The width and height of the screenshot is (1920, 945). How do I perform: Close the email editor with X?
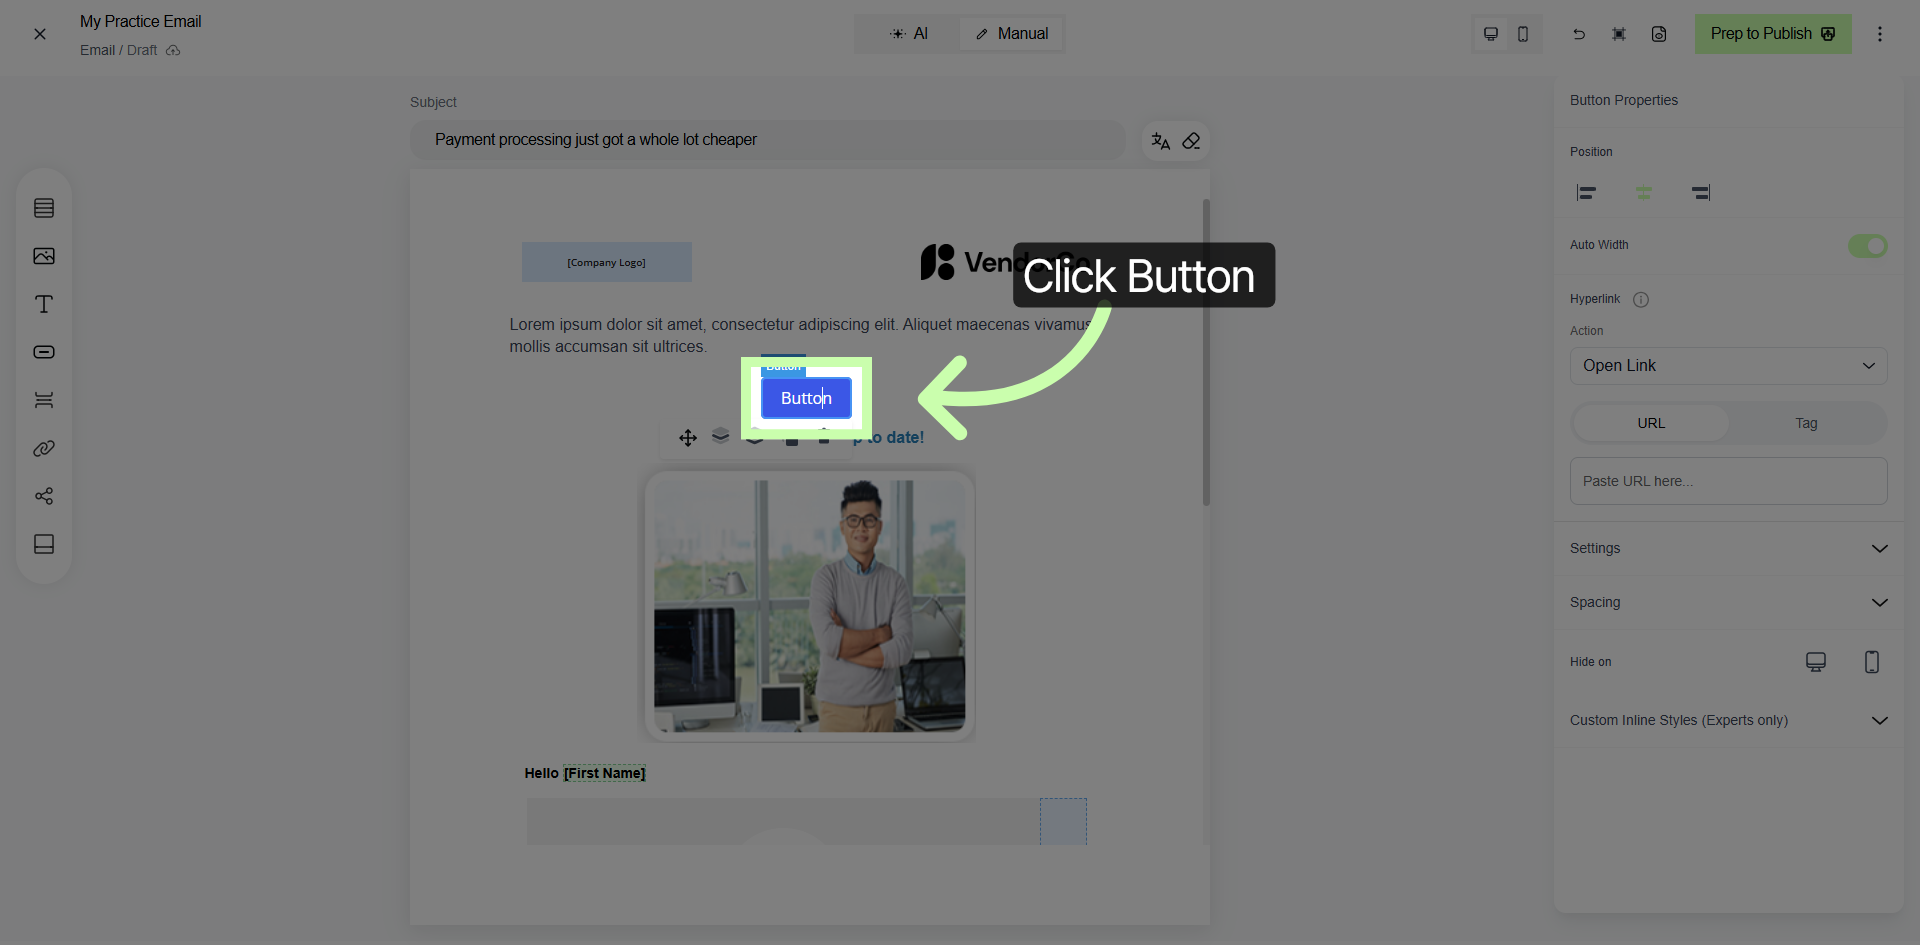[x=40, y=34]
